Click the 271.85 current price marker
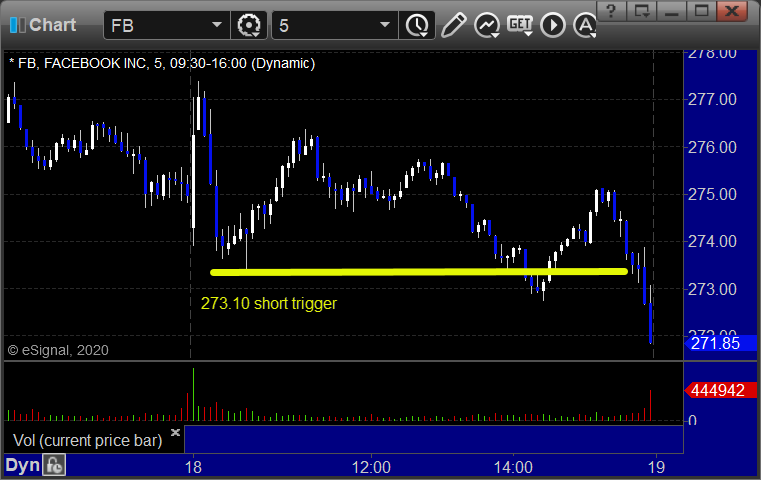 [x=720, y=343]
